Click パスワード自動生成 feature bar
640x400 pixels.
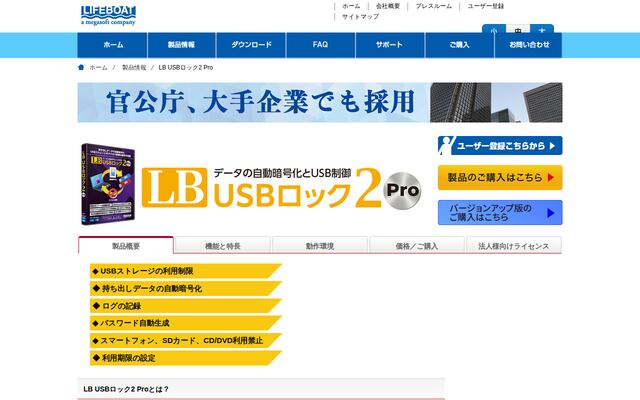pos(186,323)
